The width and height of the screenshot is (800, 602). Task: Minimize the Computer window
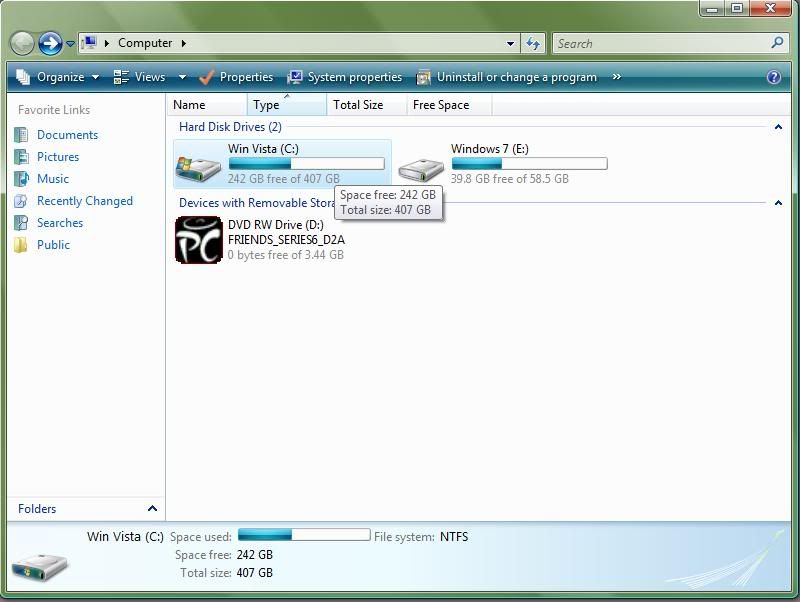pos(712,9)
